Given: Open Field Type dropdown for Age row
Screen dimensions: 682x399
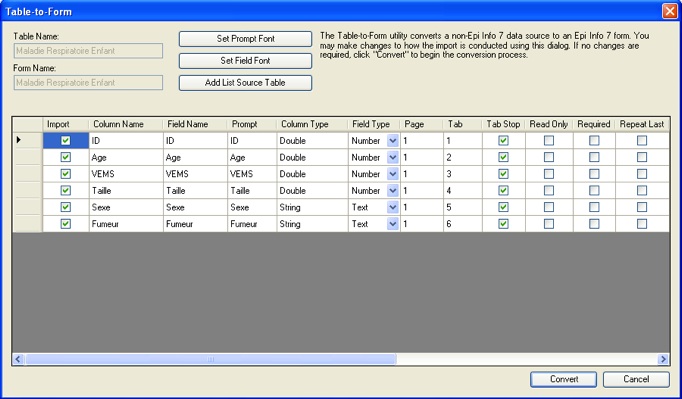Looking at the screenshot, I should tap(393, 157).
